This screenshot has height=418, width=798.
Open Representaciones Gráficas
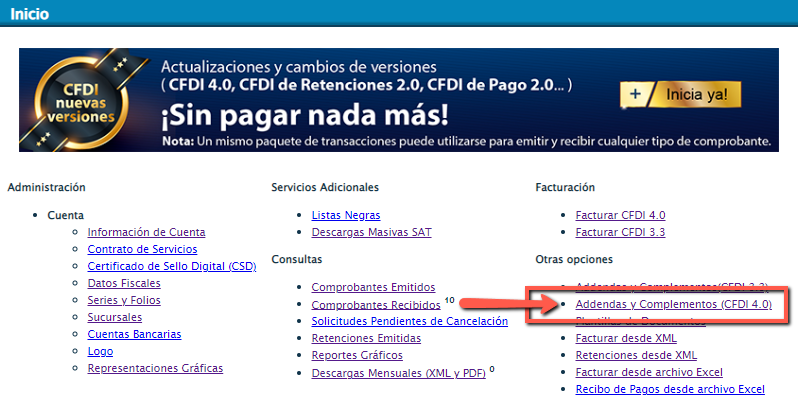155,368
